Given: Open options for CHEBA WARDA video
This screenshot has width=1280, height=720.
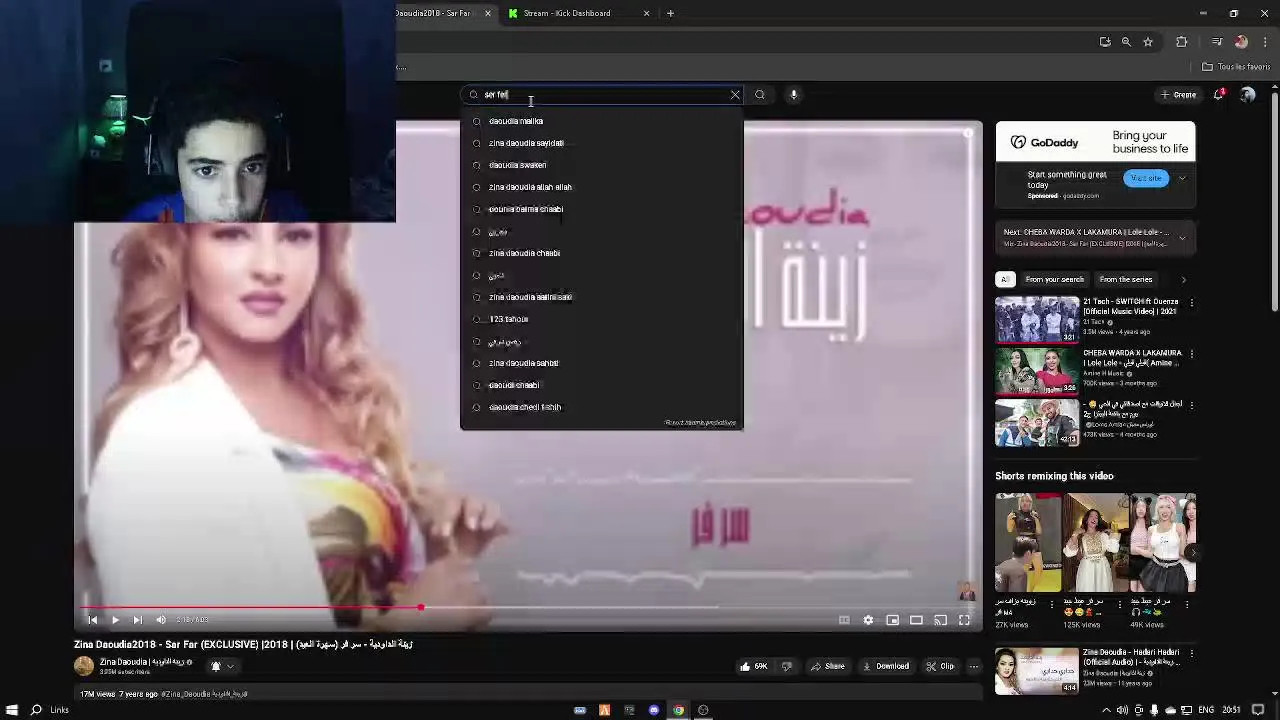Looking at the screenshot, I should tap(1191, 354).
